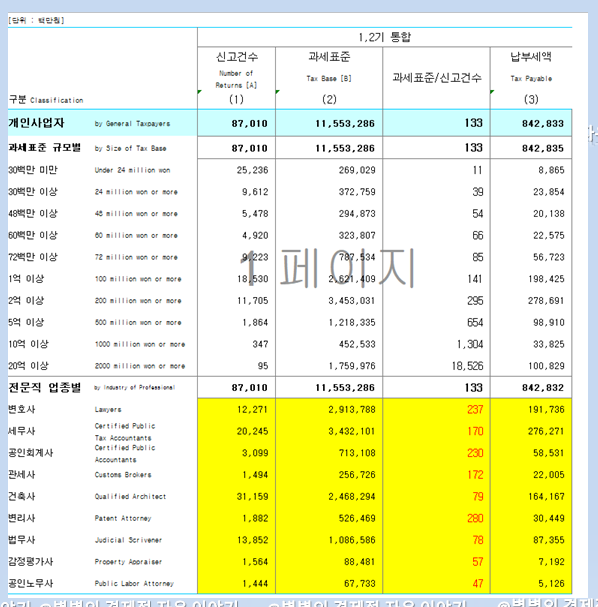Viewport: 598px width, 607px height.
Task: Click the 신고건수 column header
Action: [237, 57]
